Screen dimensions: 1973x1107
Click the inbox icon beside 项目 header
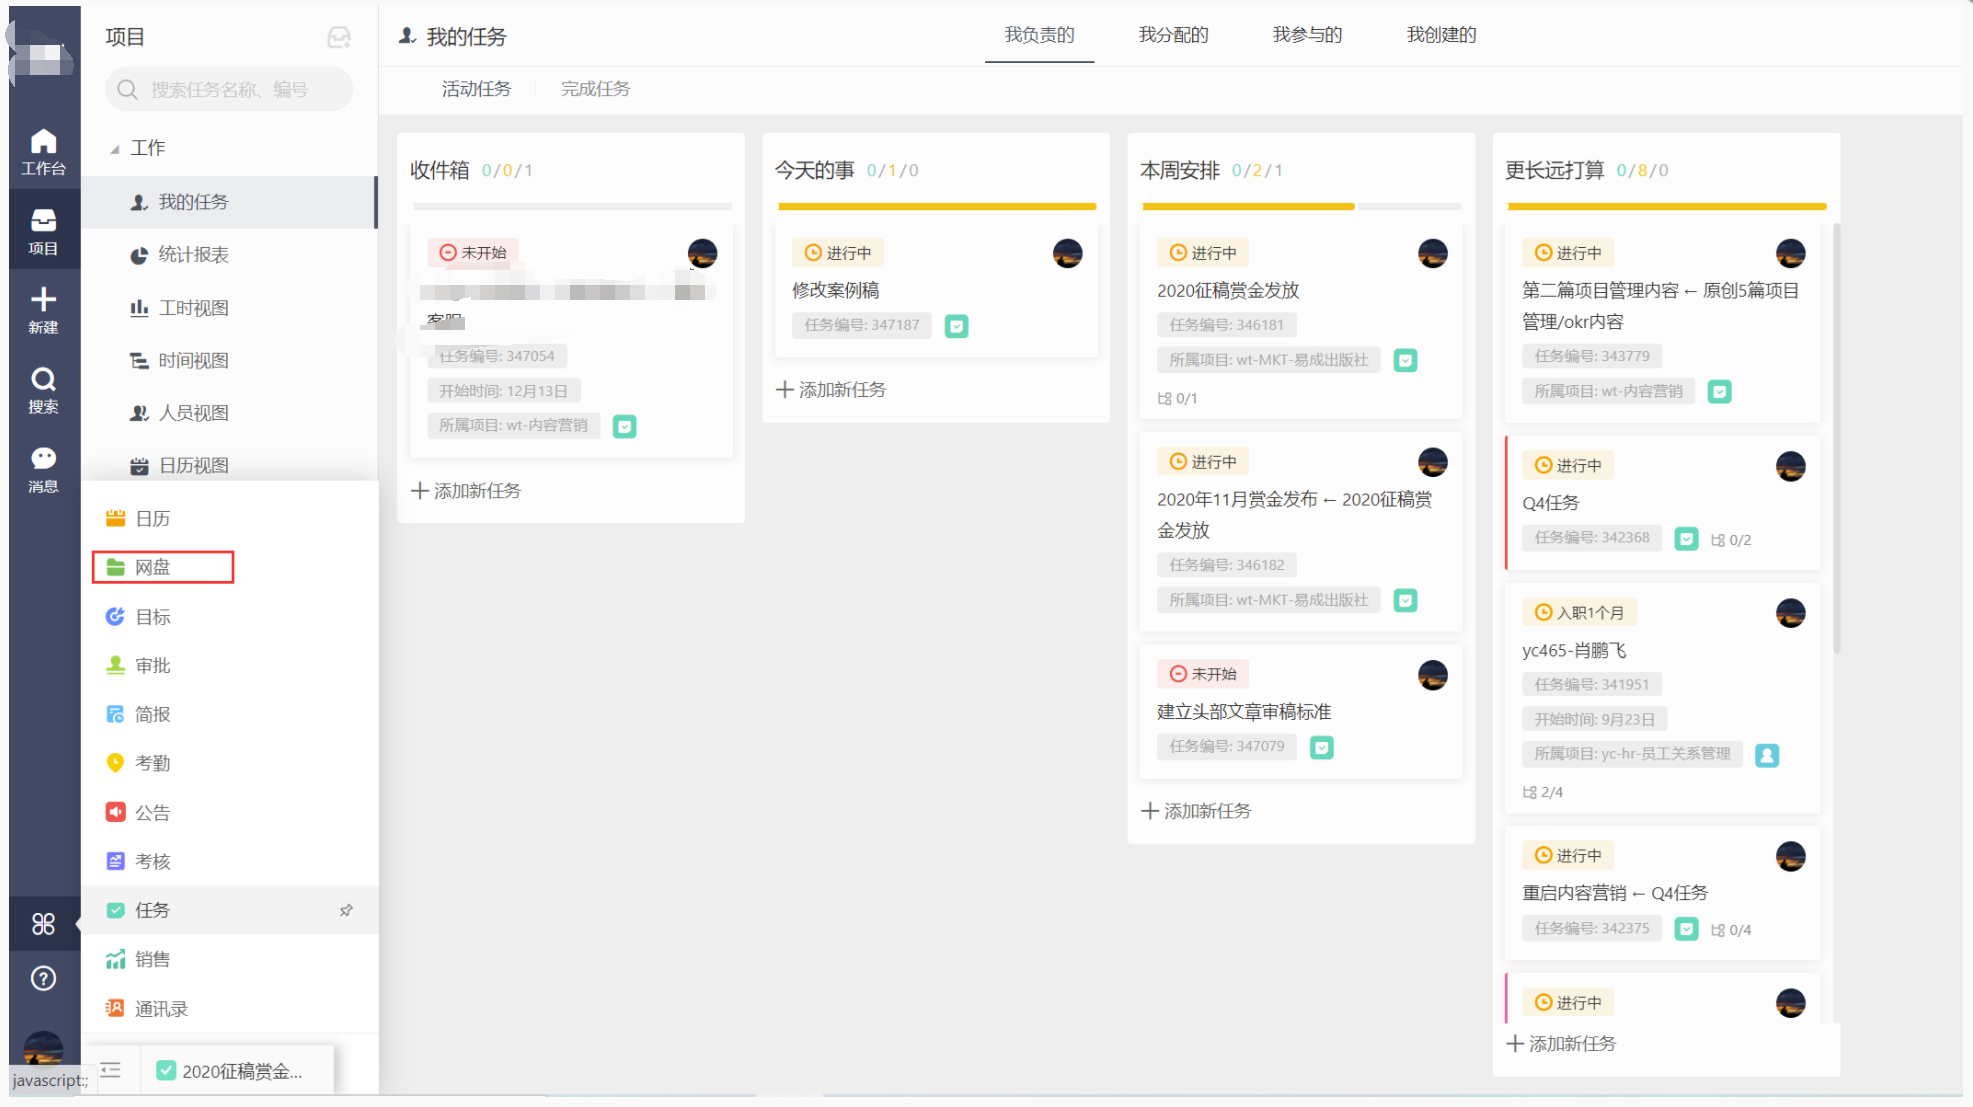[339, 38]
